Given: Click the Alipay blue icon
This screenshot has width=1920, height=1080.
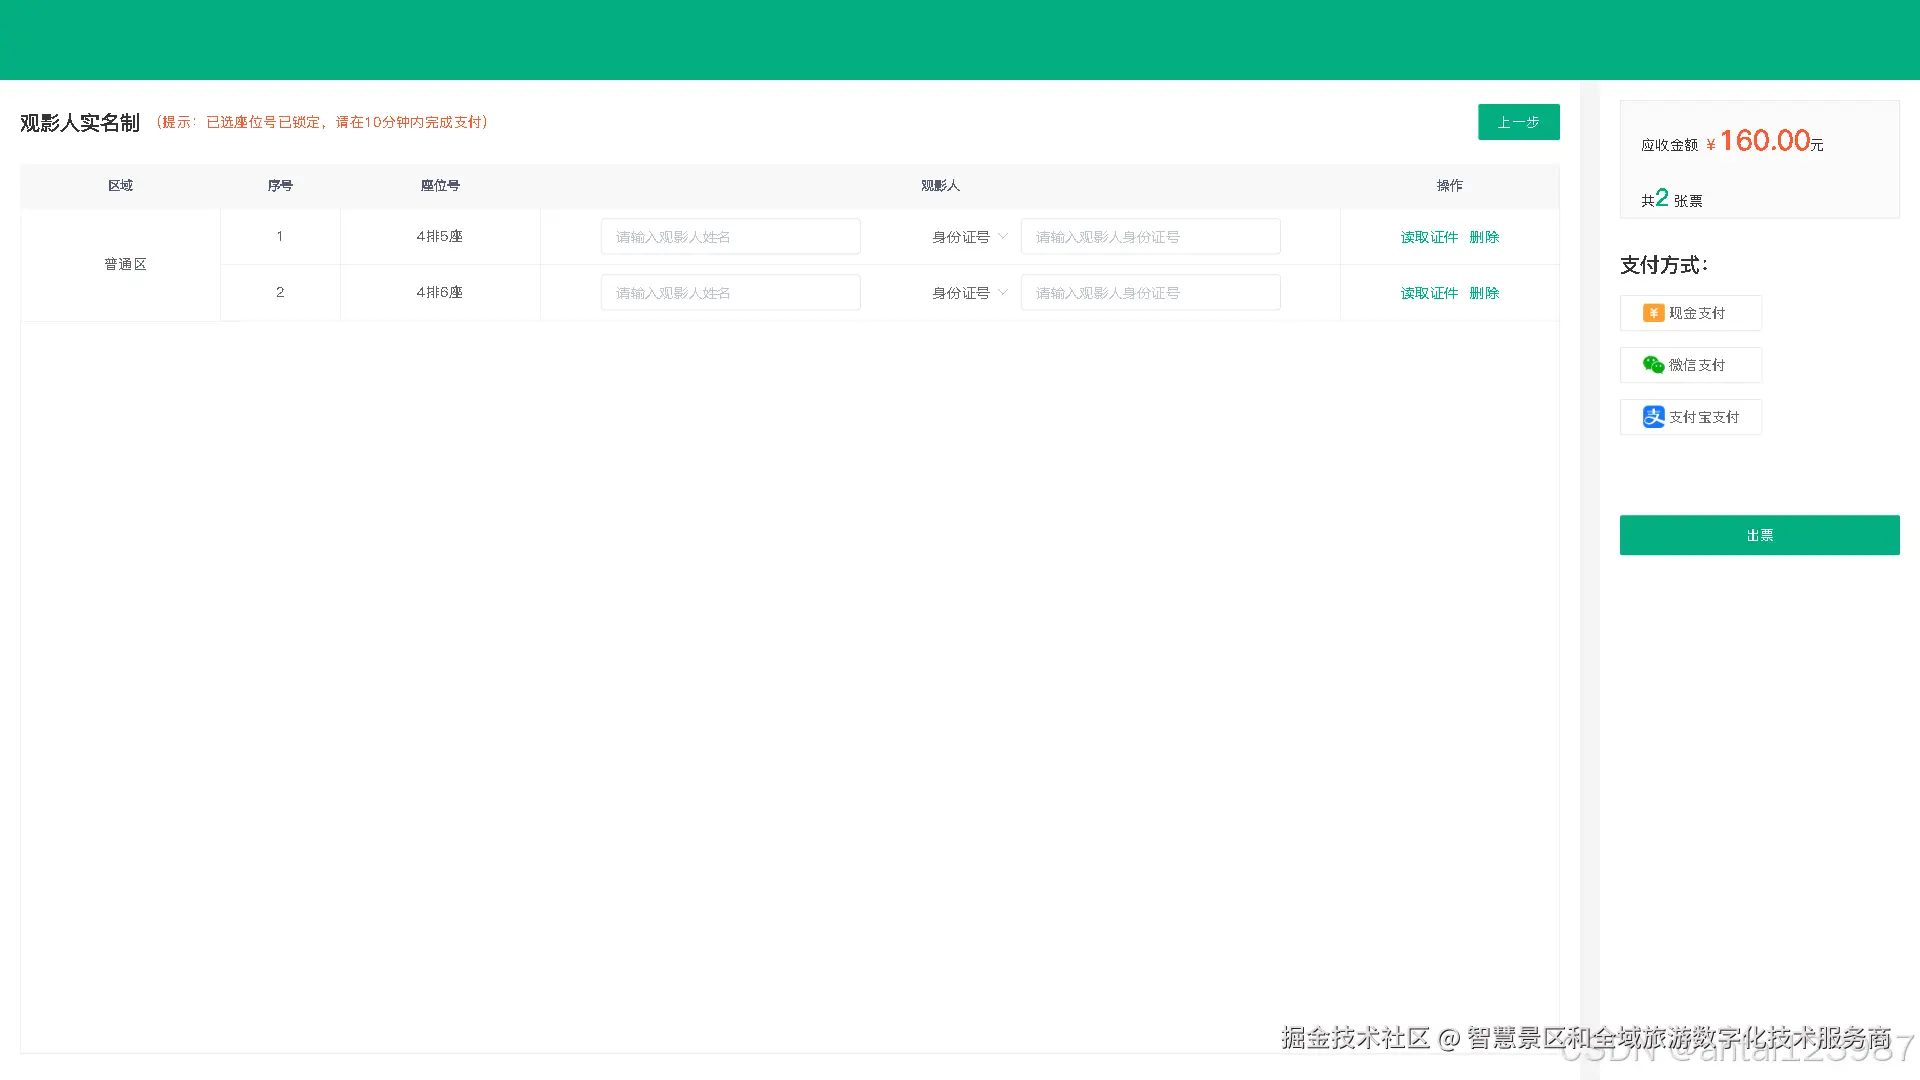Looking at the screenshot, I should coord(1653,417).
